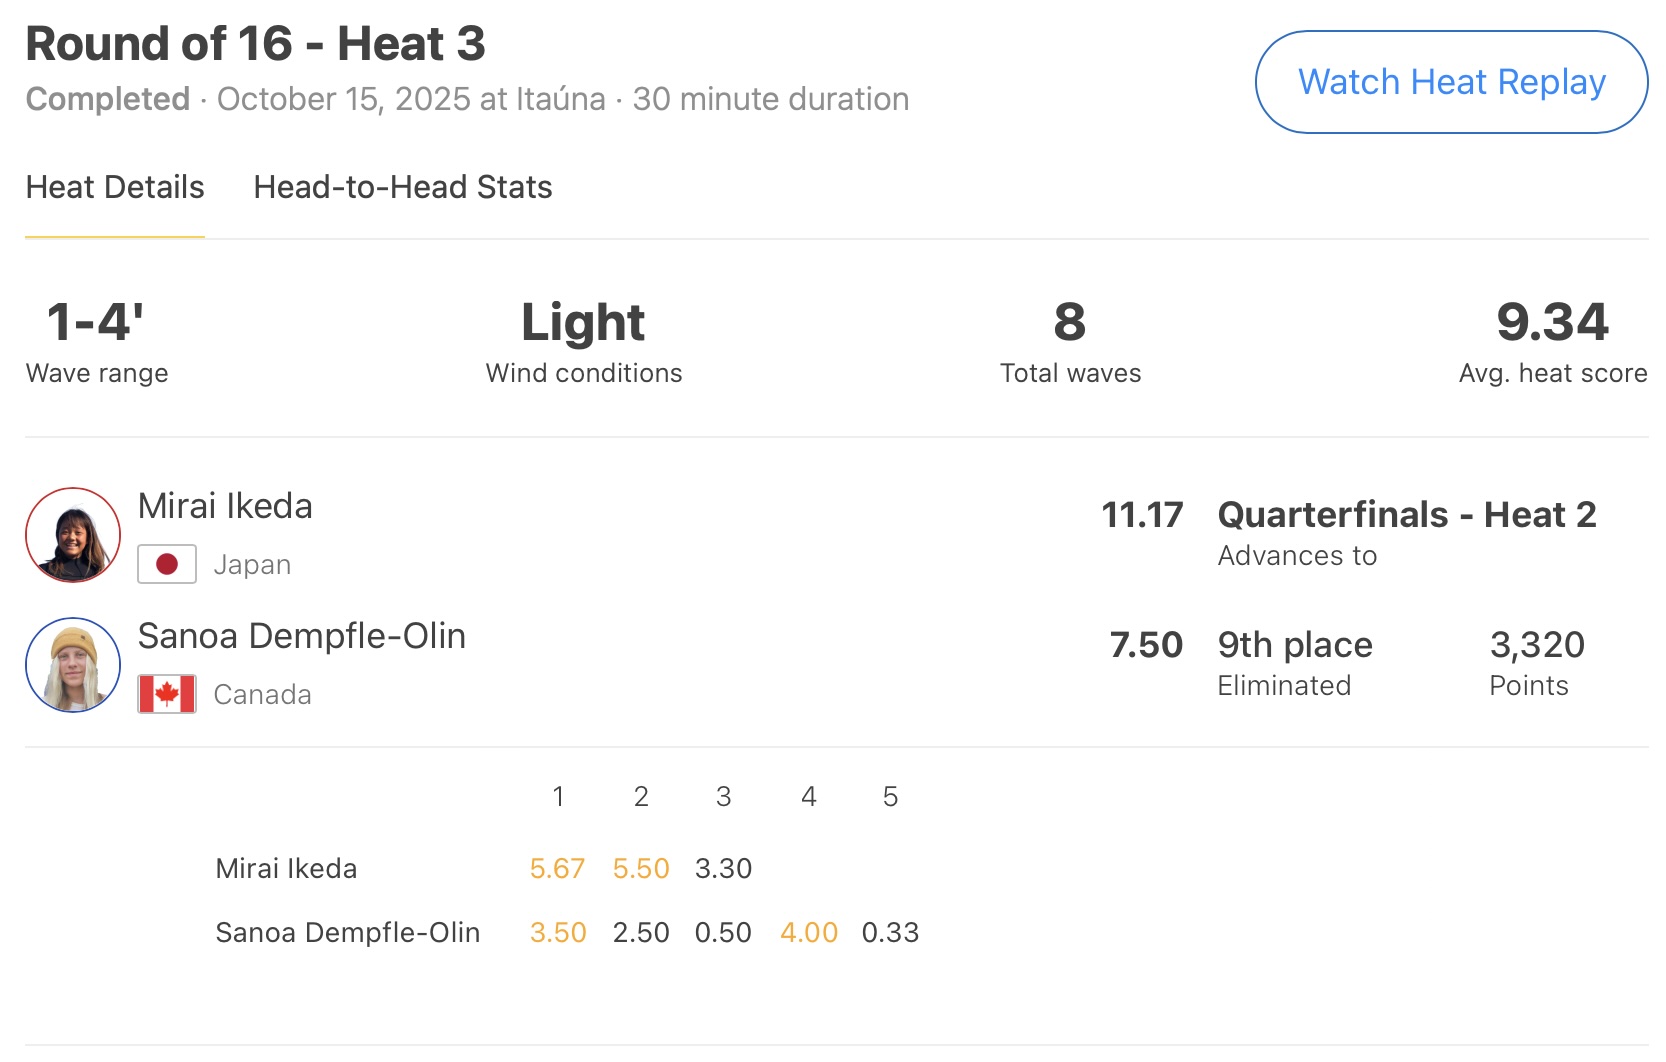
Task: Click Mirai Ikeda's 5.50 wave score
Action: tap(641, 868)
